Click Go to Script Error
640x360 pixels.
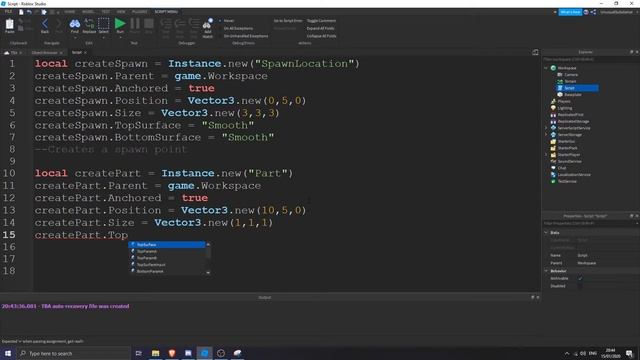point(288,21)
